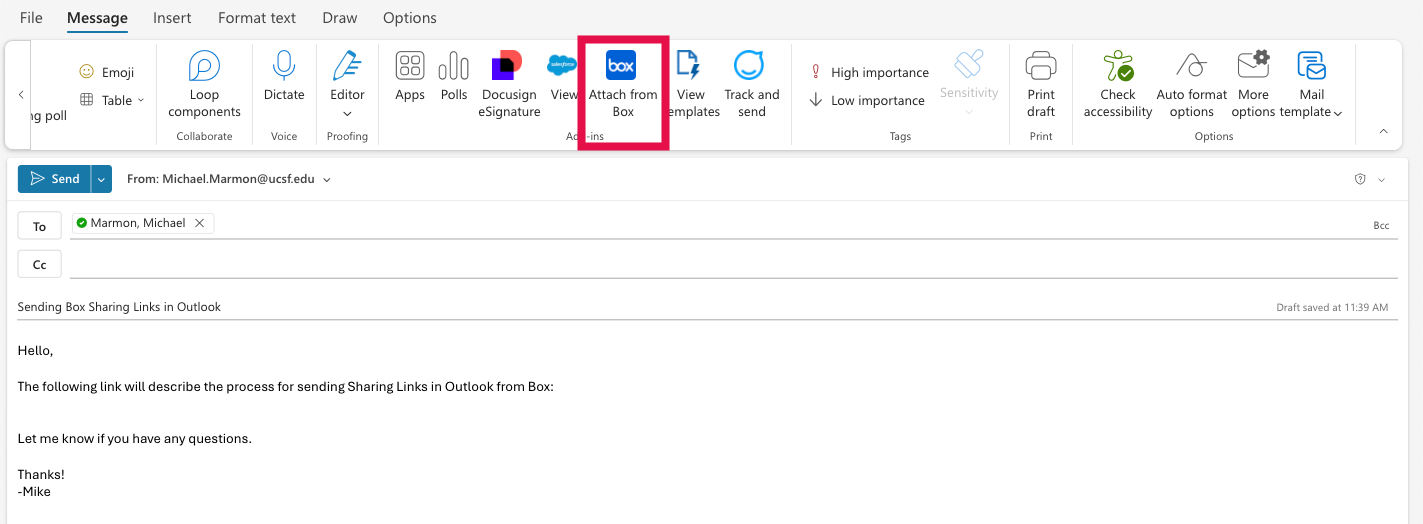The image size is (1423, 524).
Task: Open the Salesforce View add-in
Action: point(563,77)
